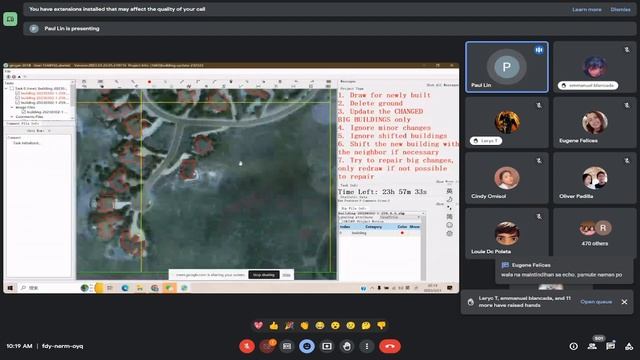The width and height of the screenshot is (640, 360).
Task: Click Category column header in table
Action: coord(373,227)
